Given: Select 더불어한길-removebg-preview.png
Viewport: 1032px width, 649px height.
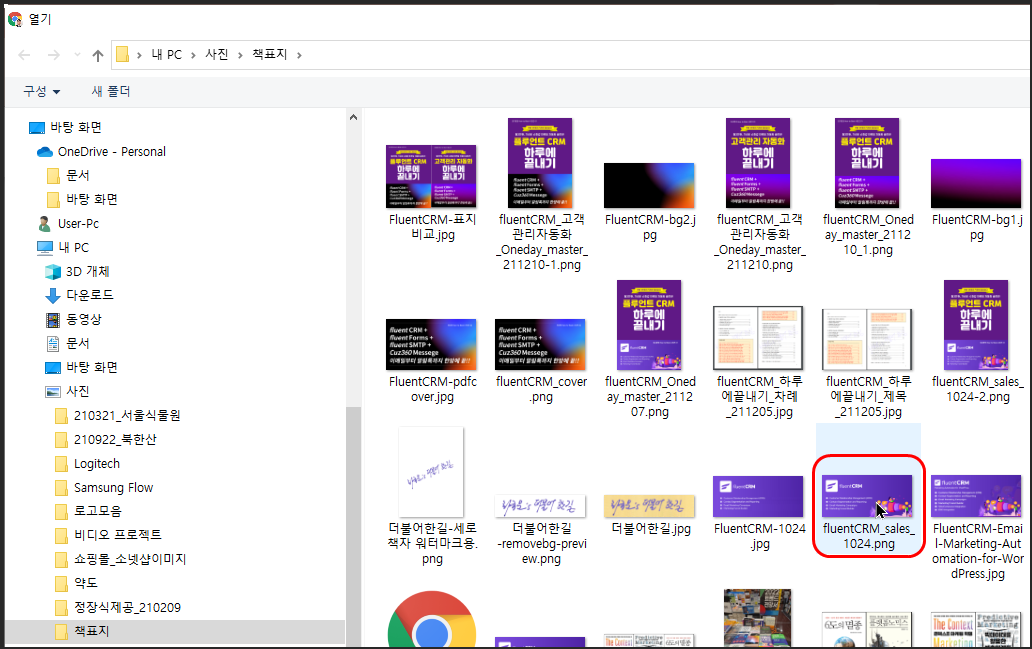Looking at the screenshot, I should (x=541, y=531).
